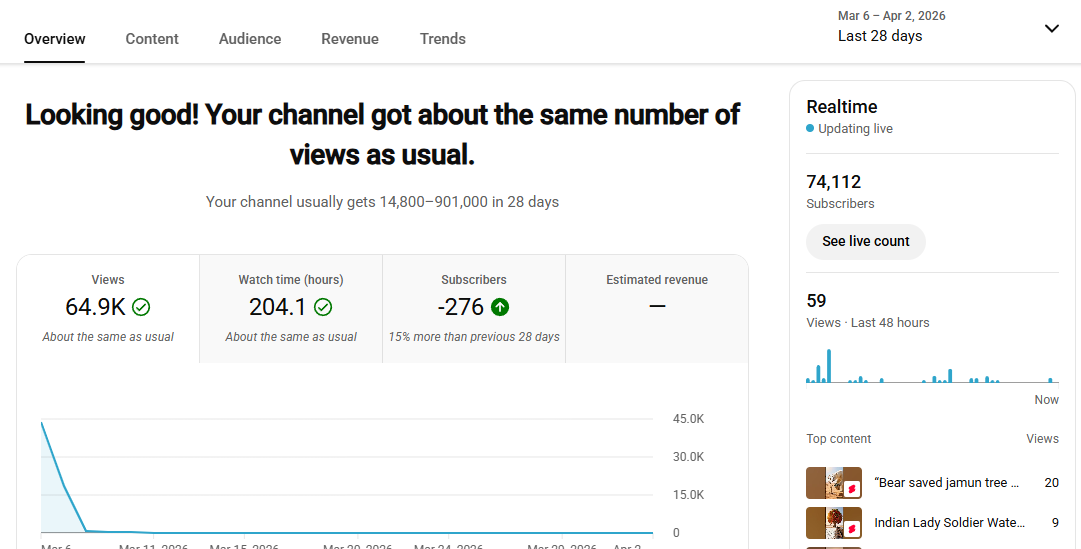Open the Audience tab
The height and width of the screenshot is (549, 1081).
coord(250,39)
